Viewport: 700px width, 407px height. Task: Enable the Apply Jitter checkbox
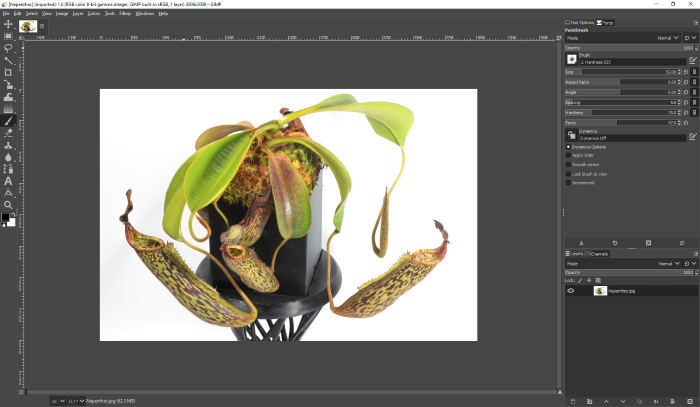pos(569,155)
